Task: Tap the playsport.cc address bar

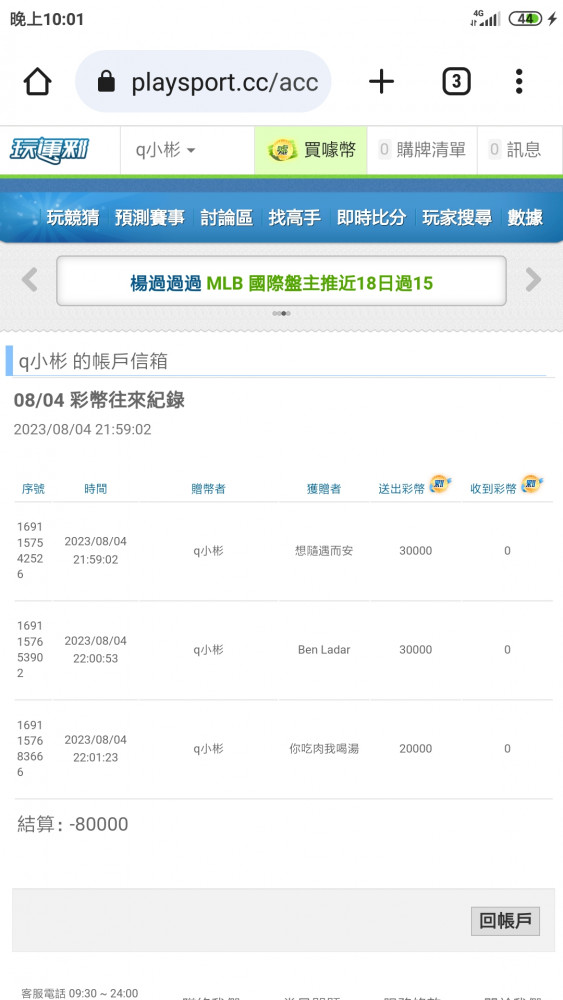Action: pos(203,82)
